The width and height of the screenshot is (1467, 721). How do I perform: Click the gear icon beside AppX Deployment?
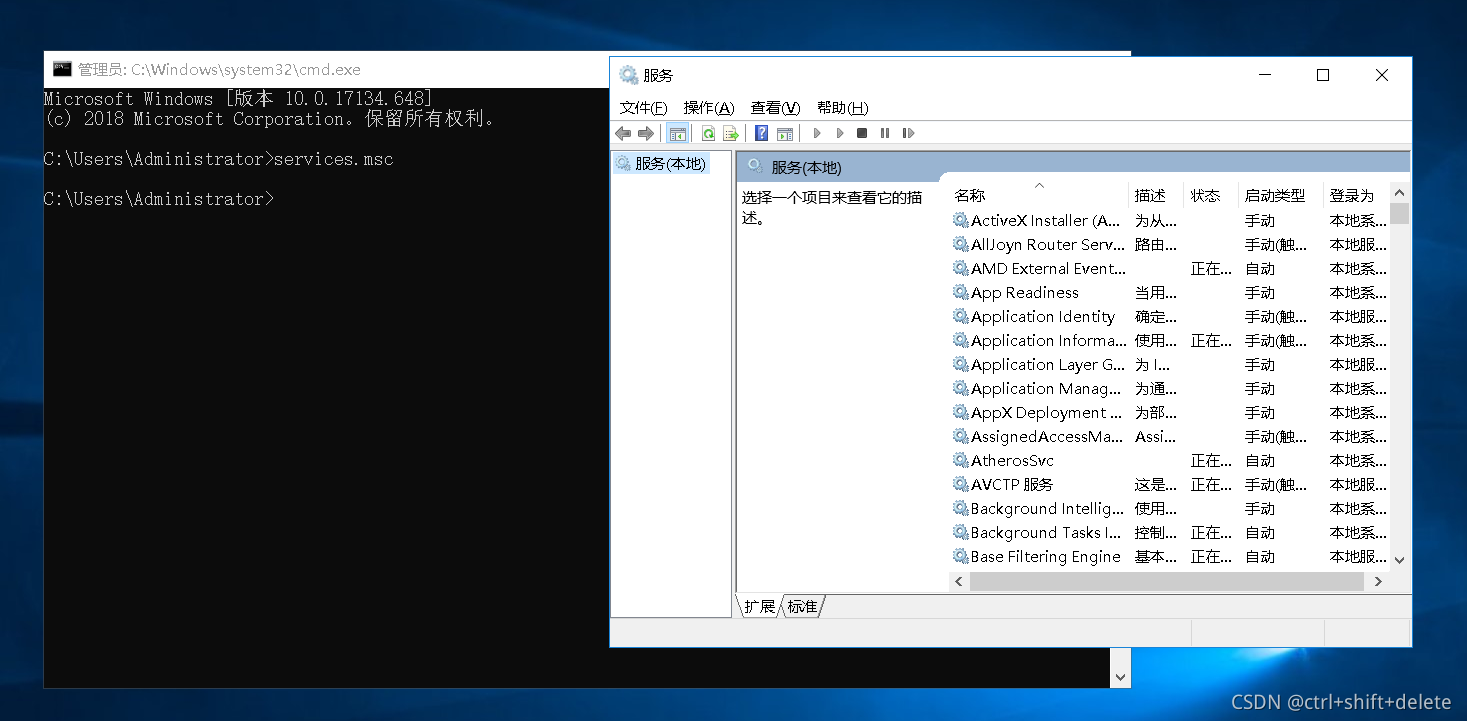[961, 412]
